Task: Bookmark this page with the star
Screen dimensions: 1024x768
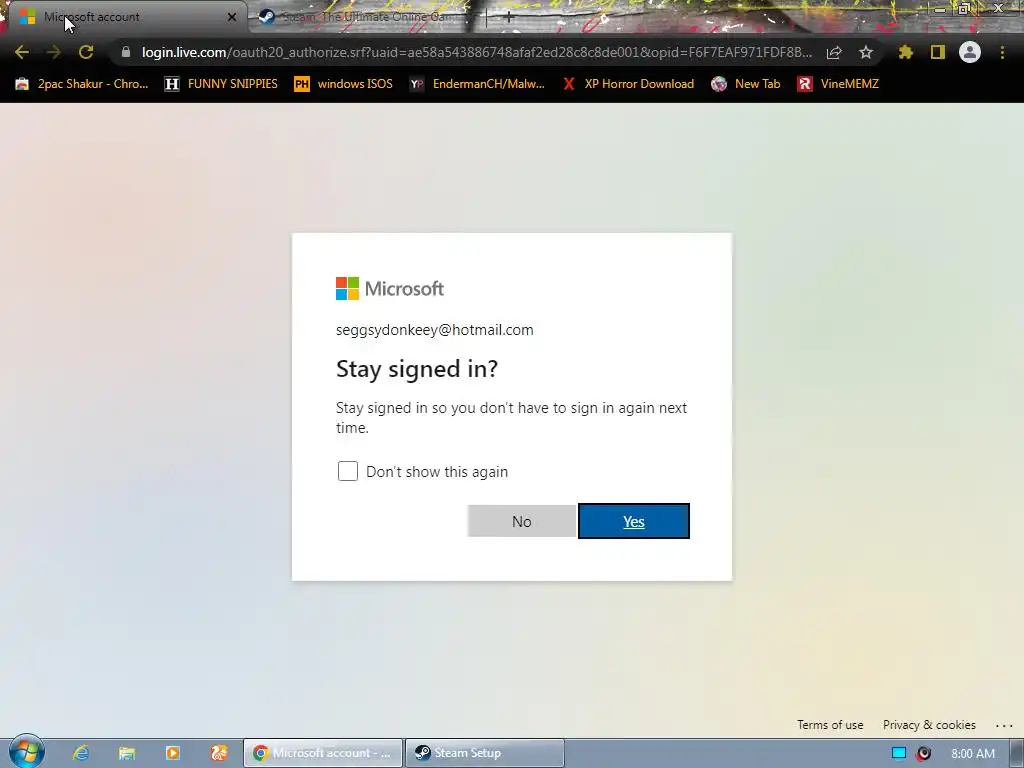Action: pyautogui.click(x=866, y=52)
